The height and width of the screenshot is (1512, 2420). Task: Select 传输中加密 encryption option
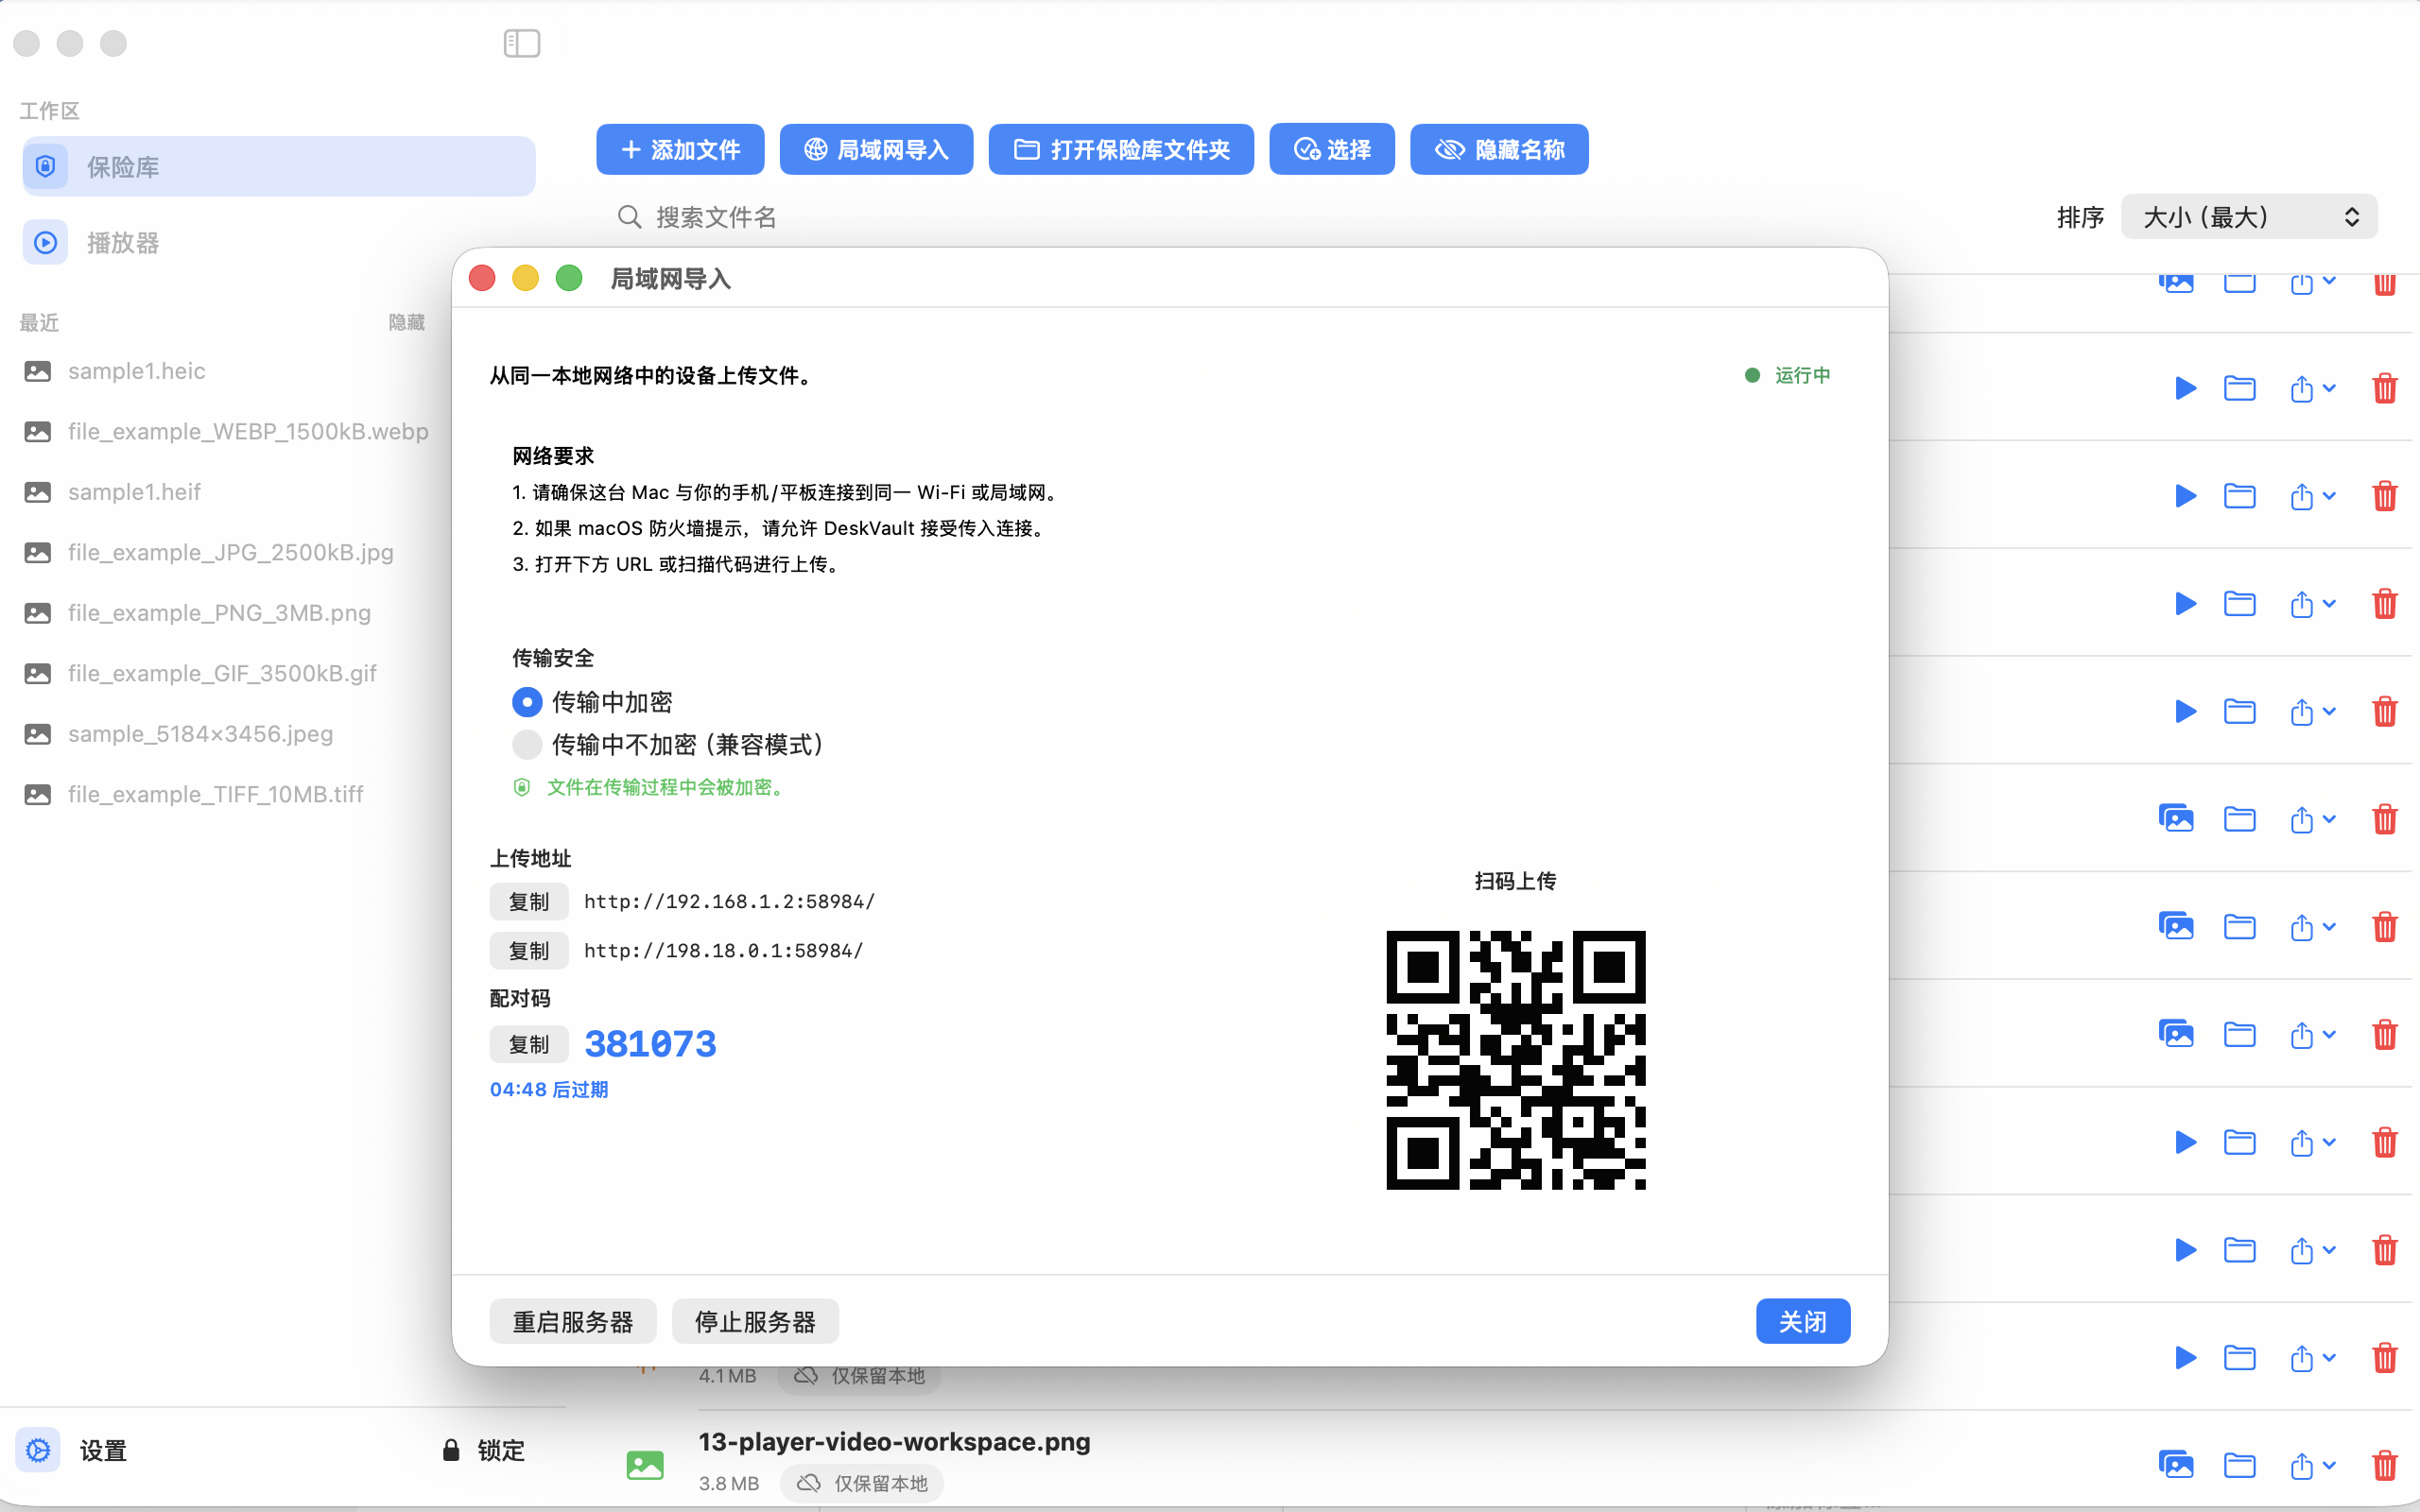coord(527,702)
